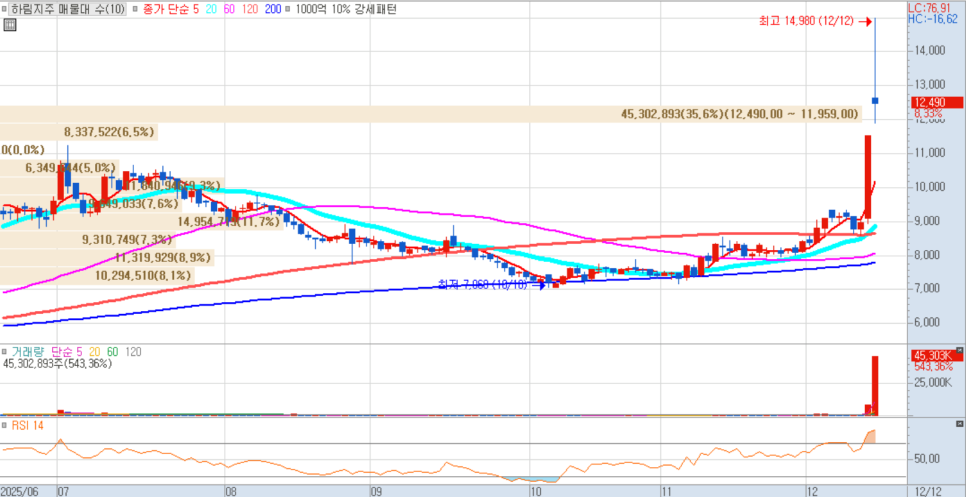Viewport: 966px width, 497px height.
Task: Select the salmon 120 price moving average label
Action: 250,9
